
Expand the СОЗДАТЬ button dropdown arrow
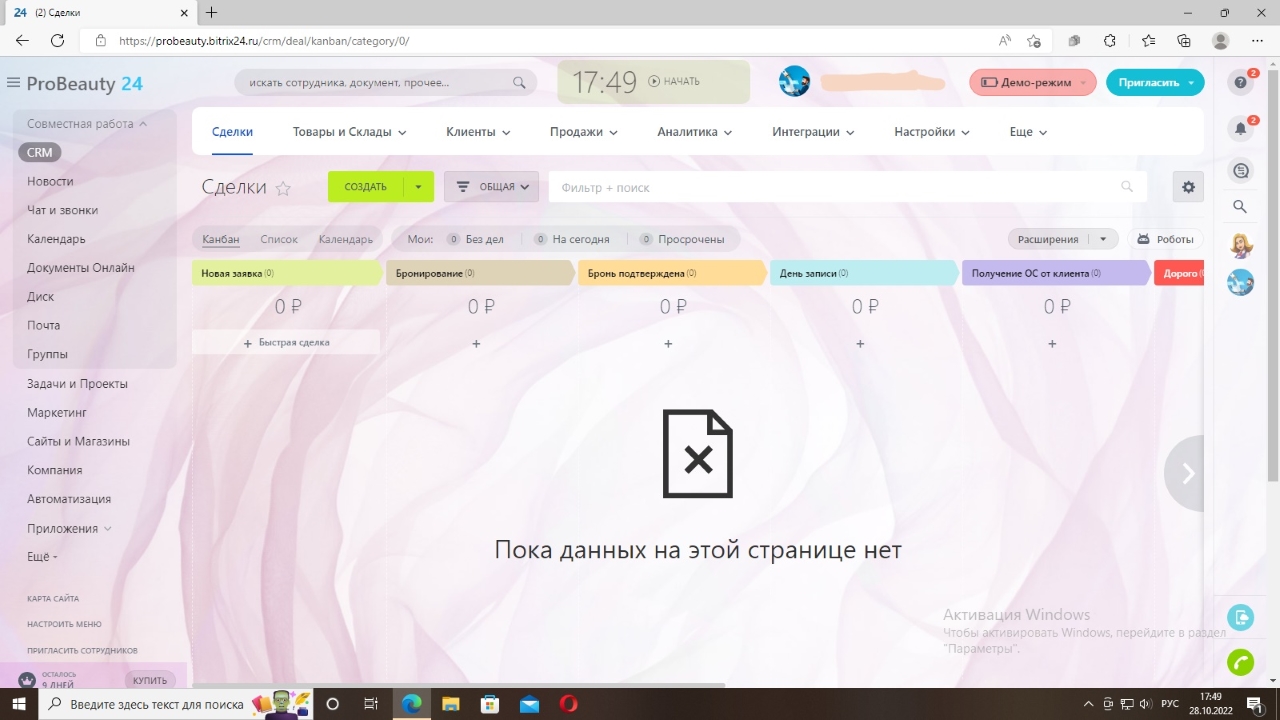[x=419, y=187]
